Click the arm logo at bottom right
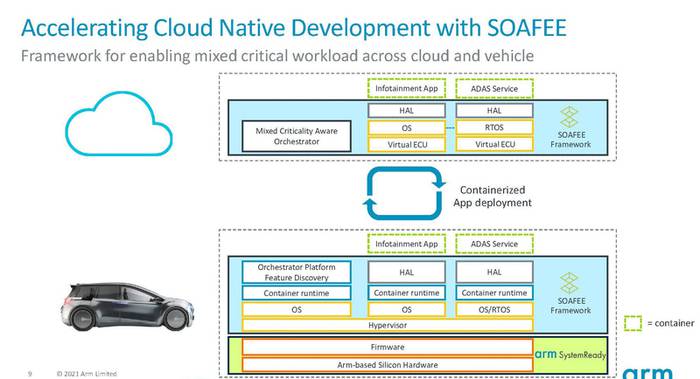 pyautogui.click(x=647, y=373)
